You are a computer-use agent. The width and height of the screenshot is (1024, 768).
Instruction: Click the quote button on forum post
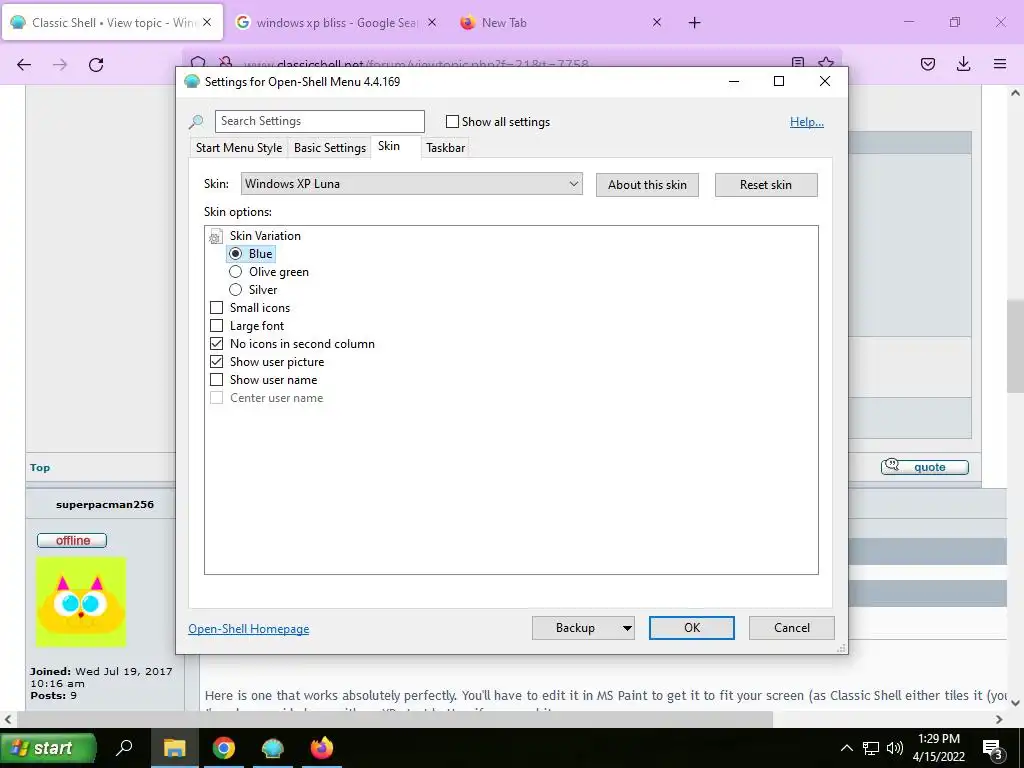coord(925,467)
